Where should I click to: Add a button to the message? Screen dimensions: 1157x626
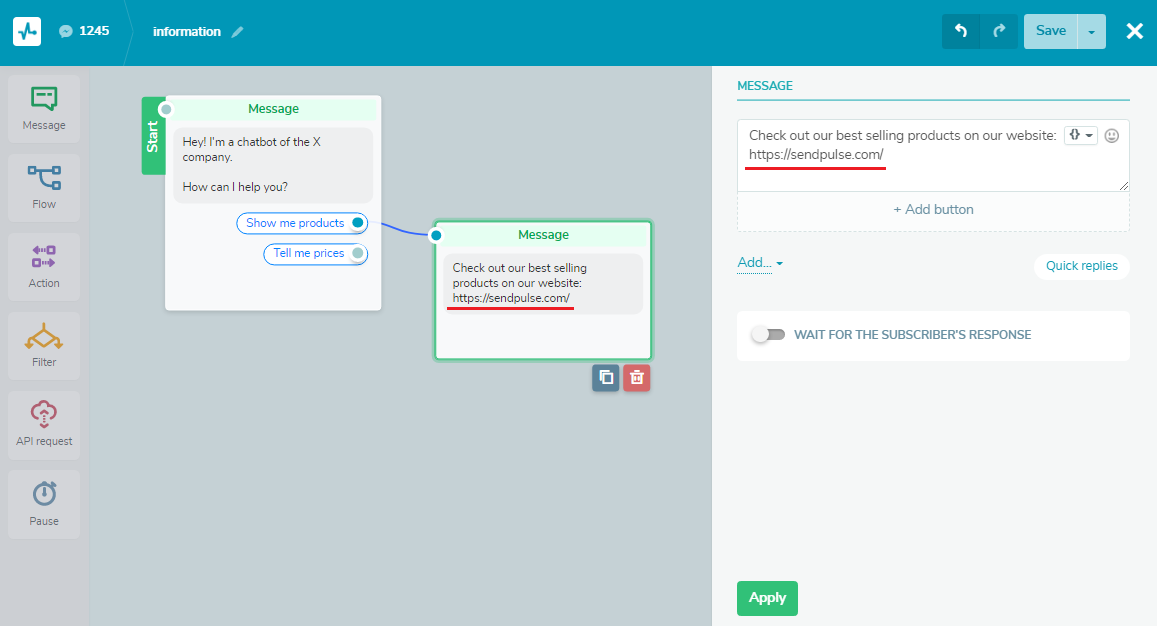933,209
